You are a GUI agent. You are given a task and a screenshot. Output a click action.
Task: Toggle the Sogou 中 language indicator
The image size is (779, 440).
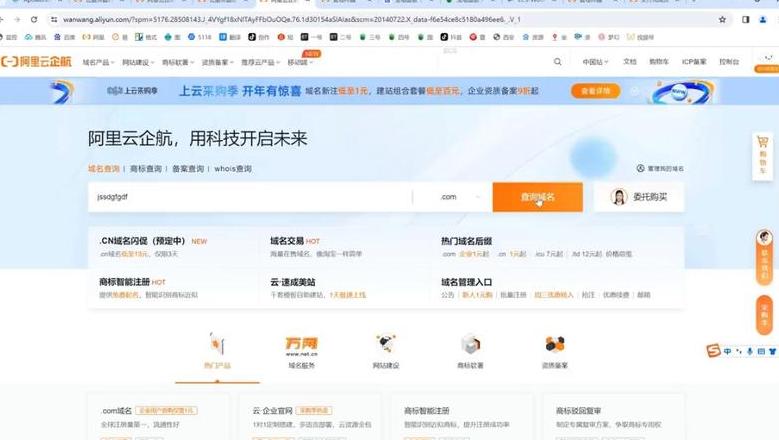tap(727, 351)
